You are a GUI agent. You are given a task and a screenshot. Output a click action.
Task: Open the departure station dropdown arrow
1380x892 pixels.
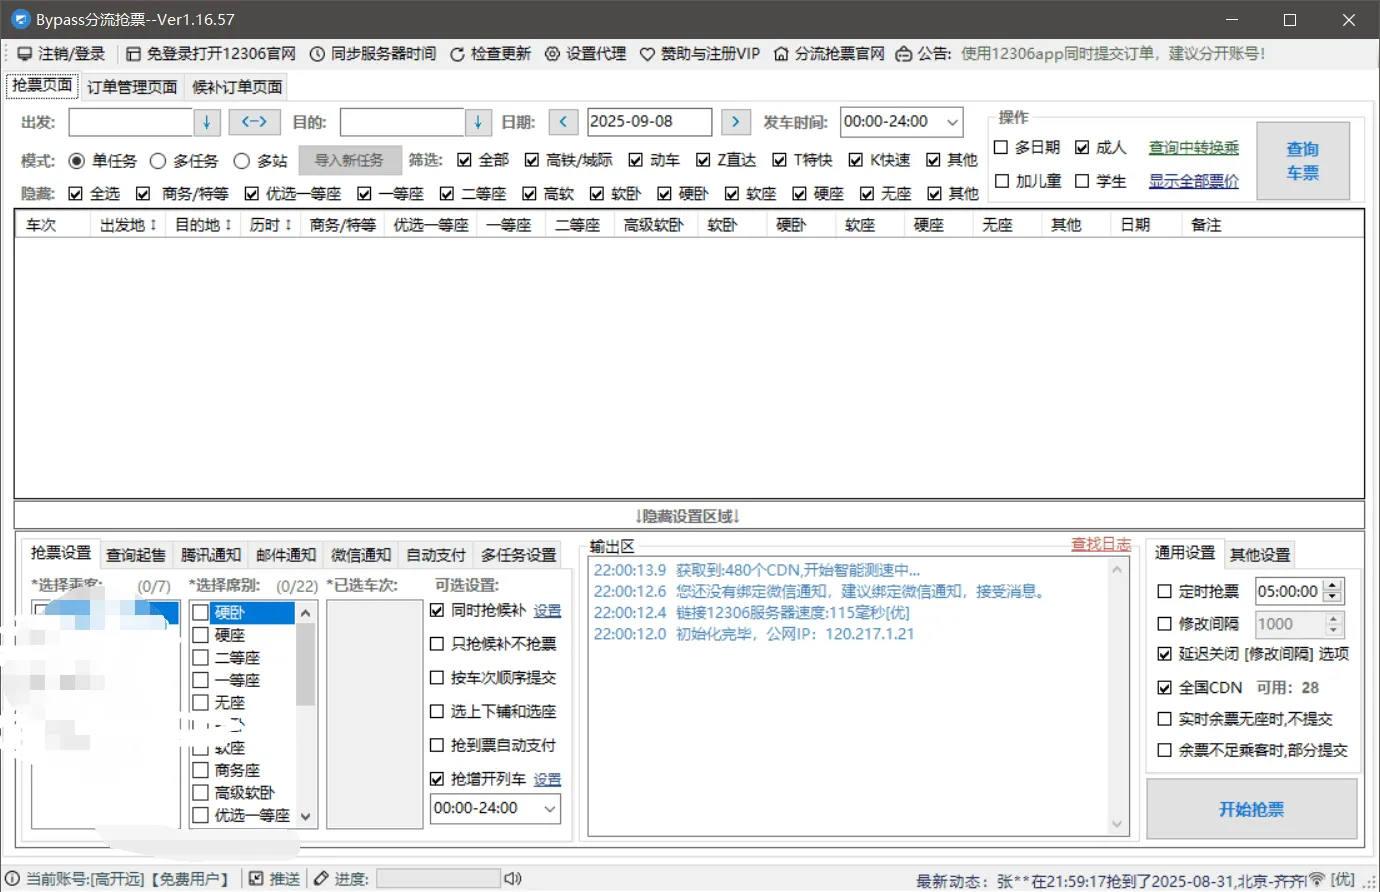click(206, 121)
